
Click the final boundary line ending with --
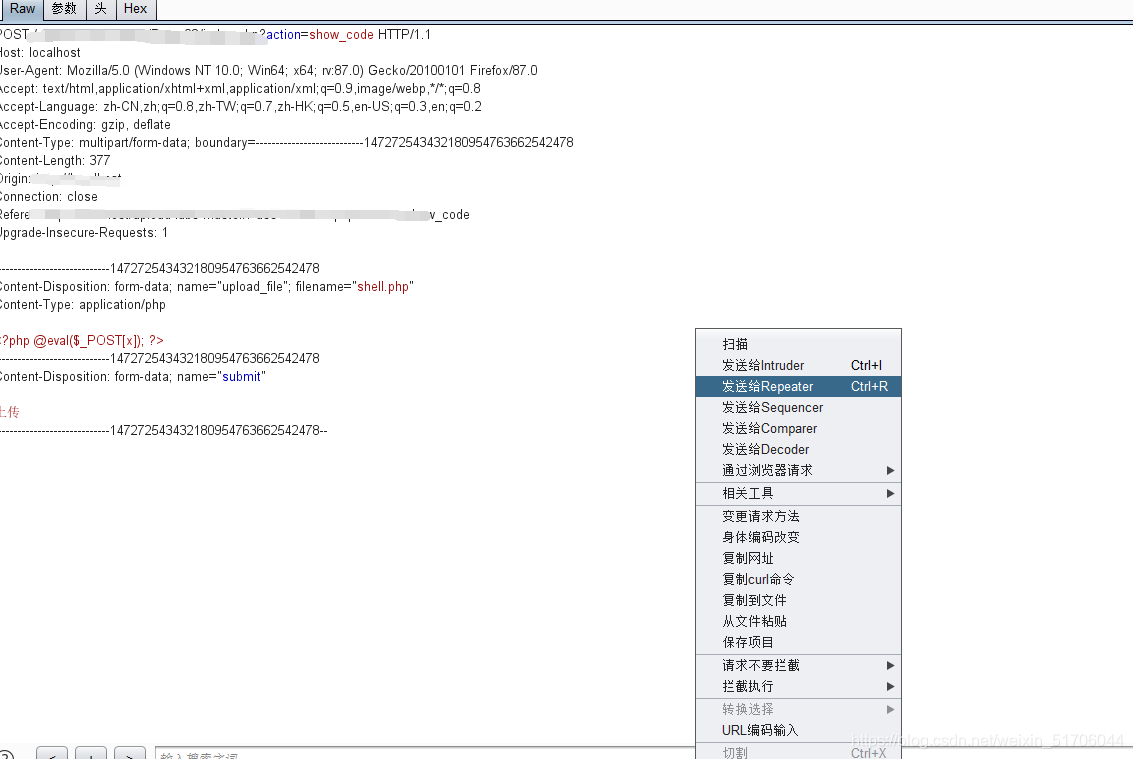tap(163, 431)
